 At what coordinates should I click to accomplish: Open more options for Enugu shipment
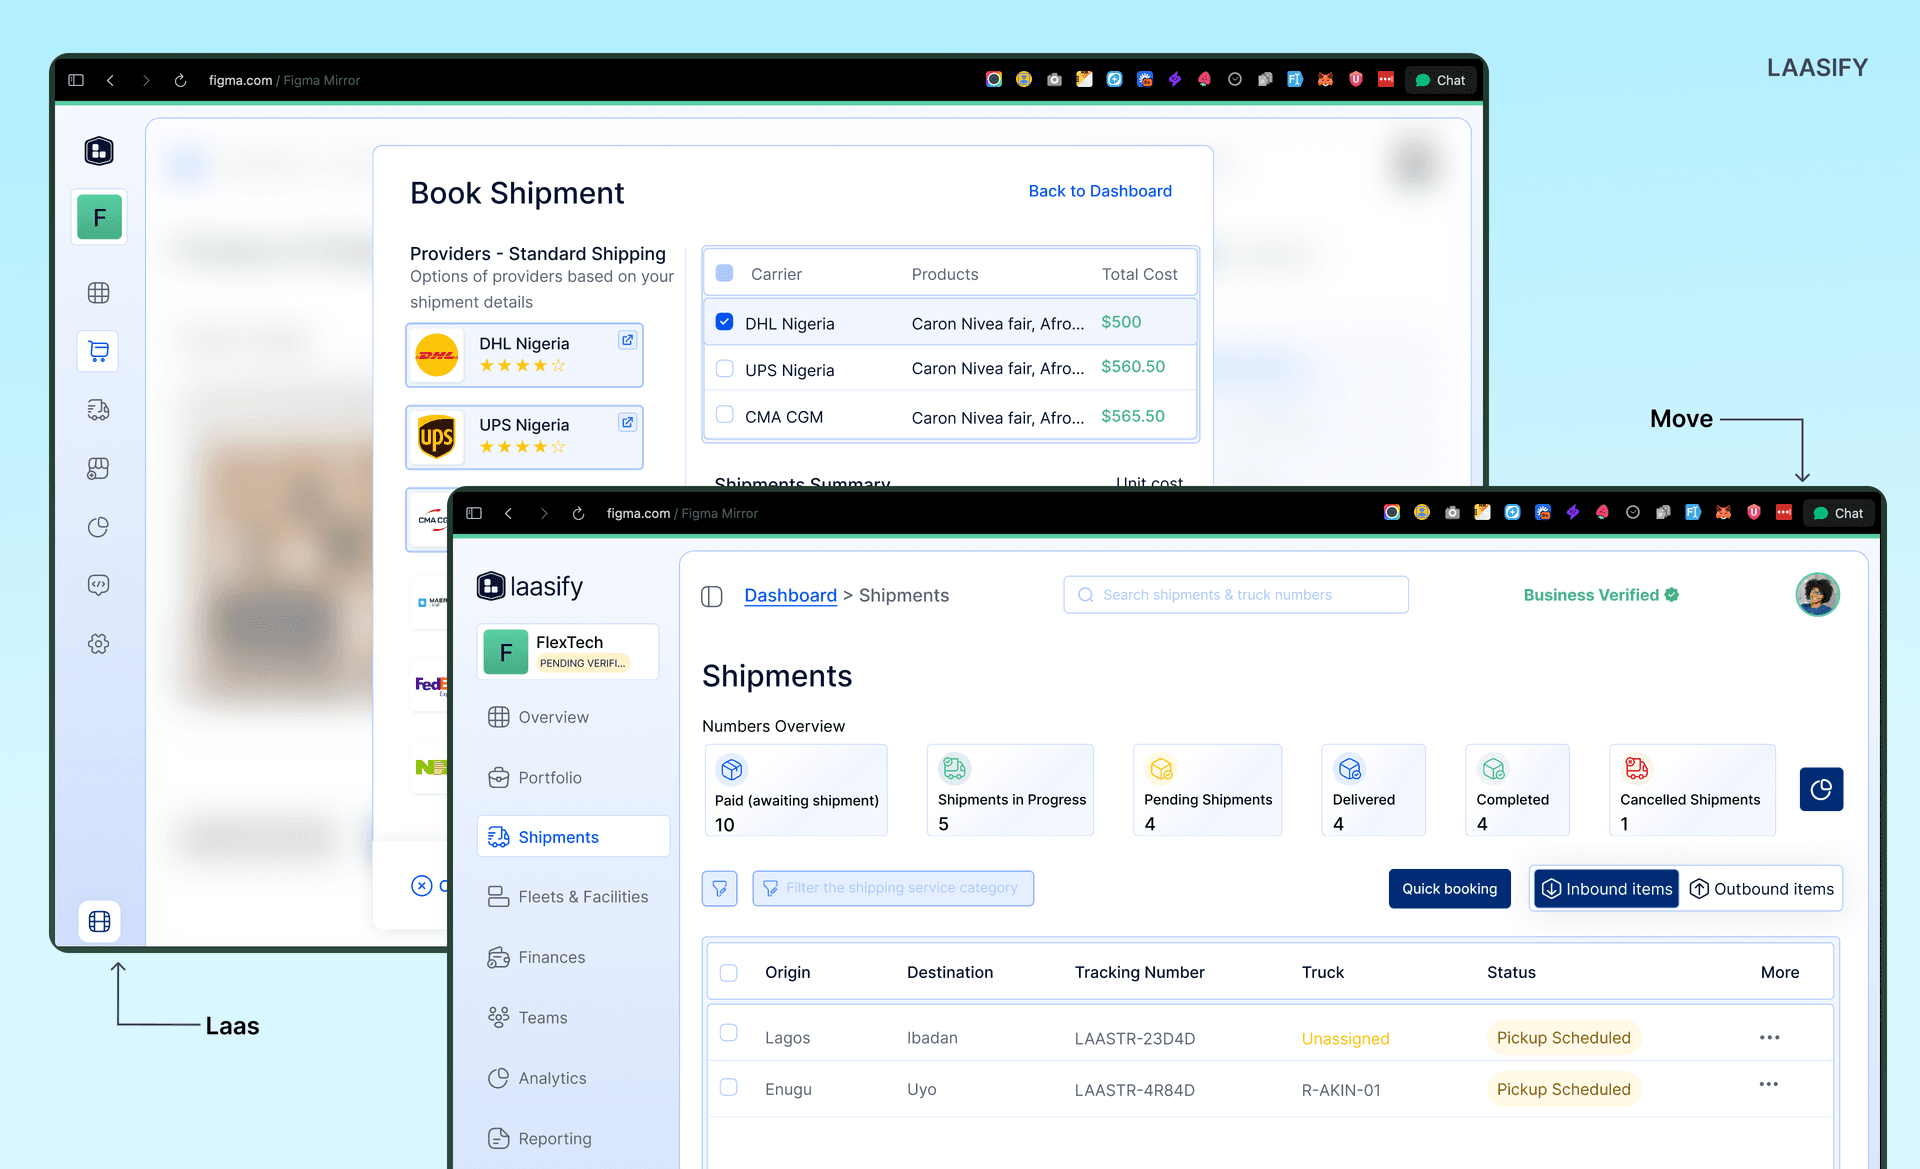point(1768,1084)
